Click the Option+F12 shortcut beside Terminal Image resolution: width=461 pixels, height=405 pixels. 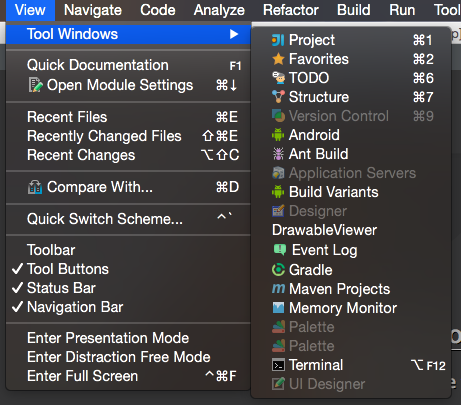point(428,366)
